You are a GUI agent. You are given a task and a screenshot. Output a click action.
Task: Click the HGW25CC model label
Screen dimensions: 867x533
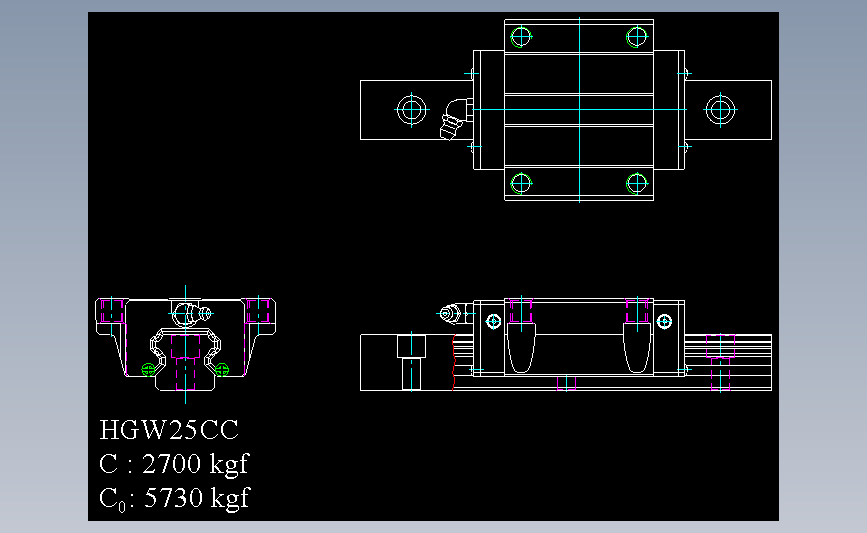point(169,430)
